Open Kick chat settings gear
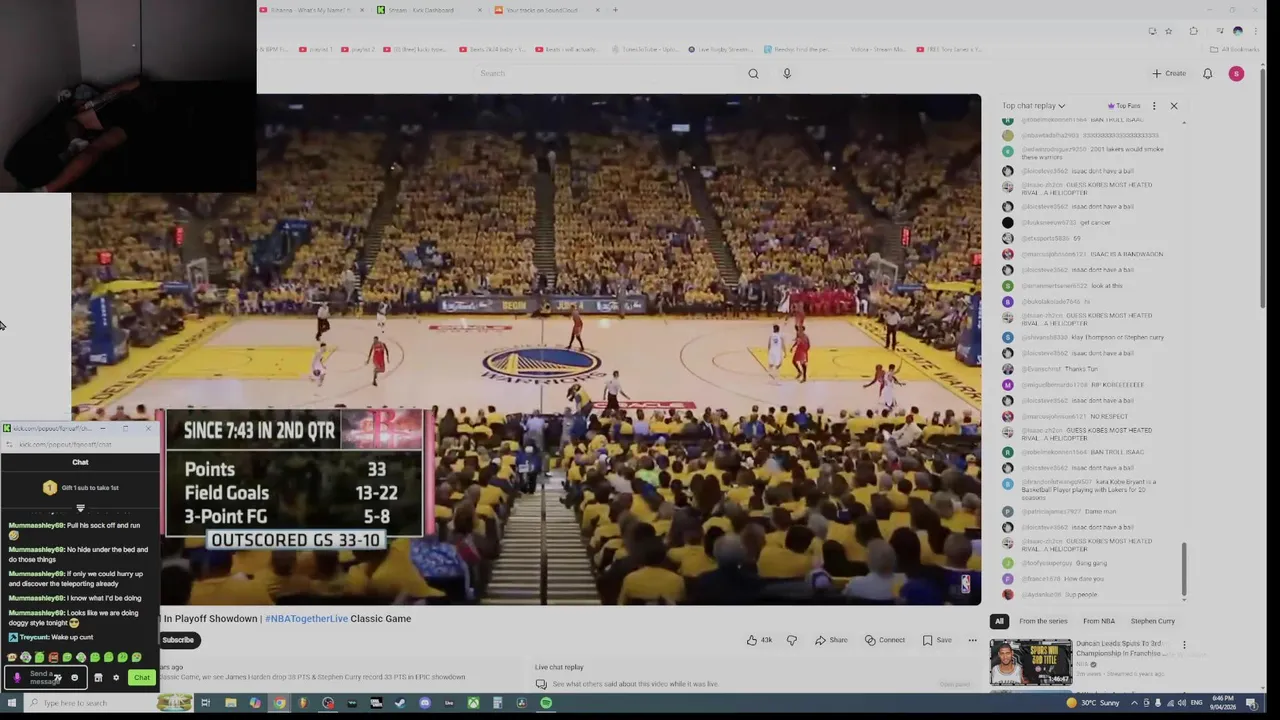 coord(116,677)
